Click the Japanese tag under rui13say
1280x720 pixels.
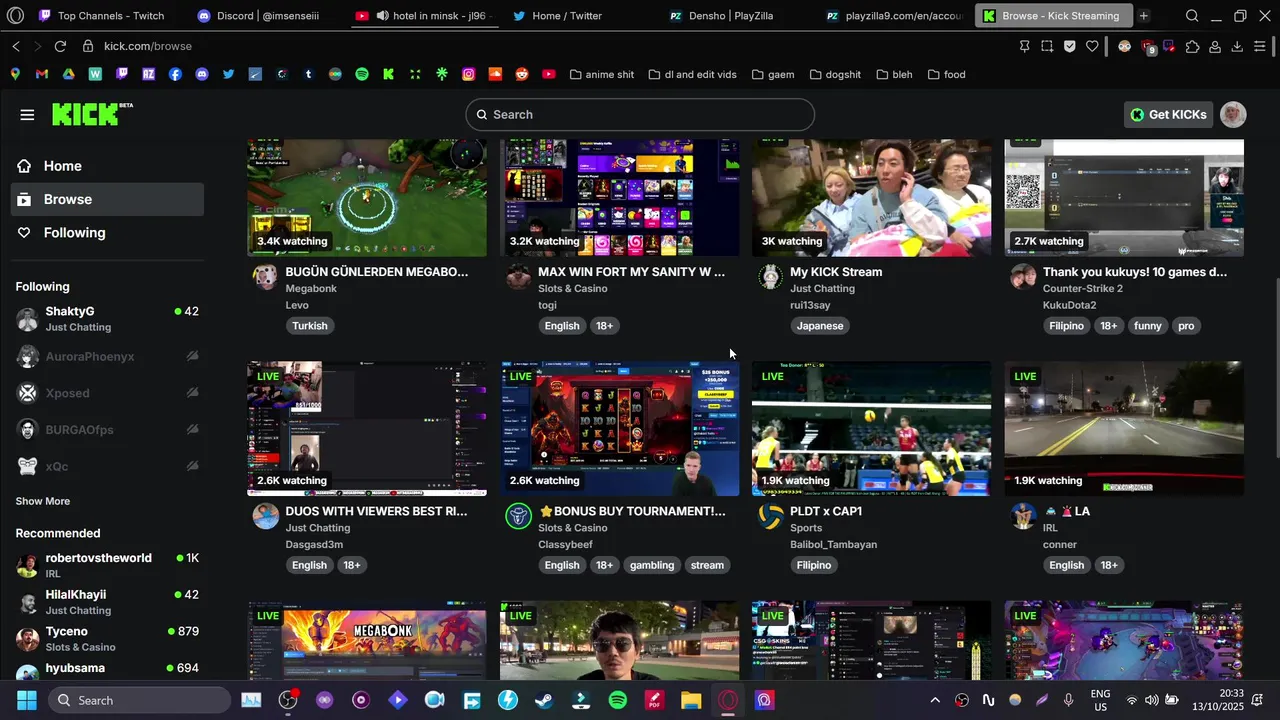(820, 326)
